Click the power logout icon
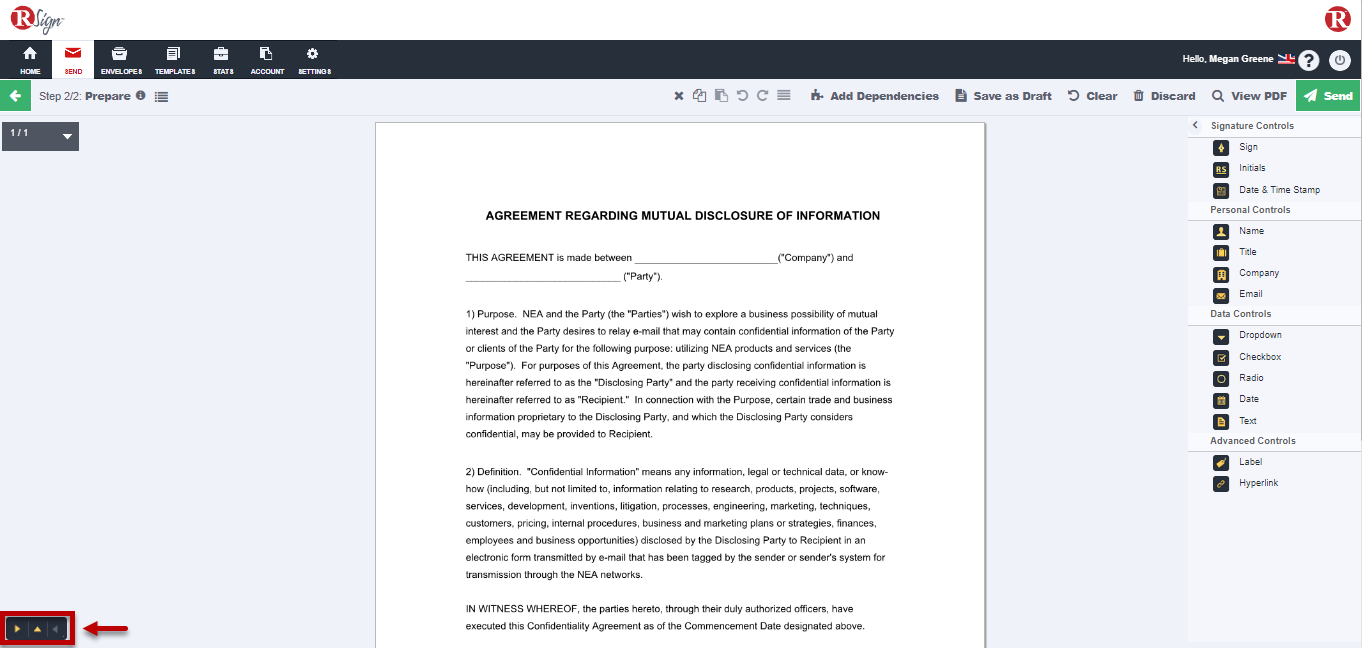The image size is (1362, 648). point(1341,60)
